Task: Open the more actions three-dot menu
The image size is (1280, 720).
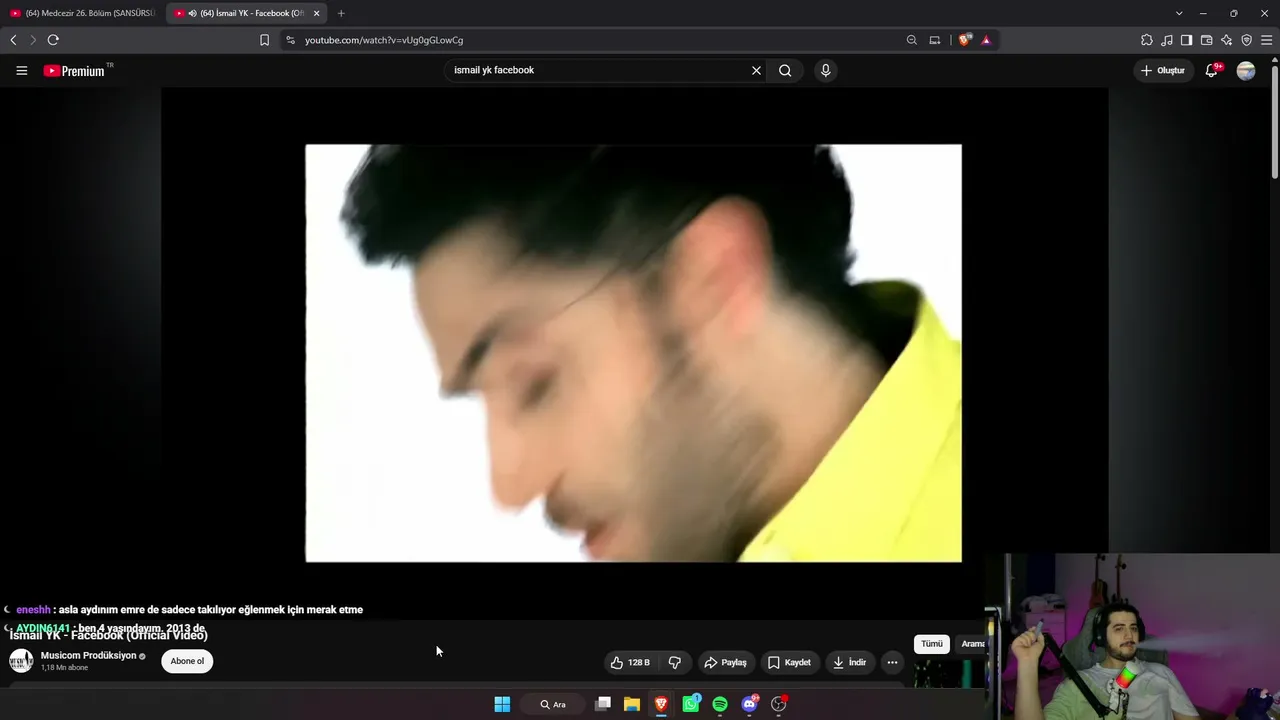Action: (x=892, y=662)
